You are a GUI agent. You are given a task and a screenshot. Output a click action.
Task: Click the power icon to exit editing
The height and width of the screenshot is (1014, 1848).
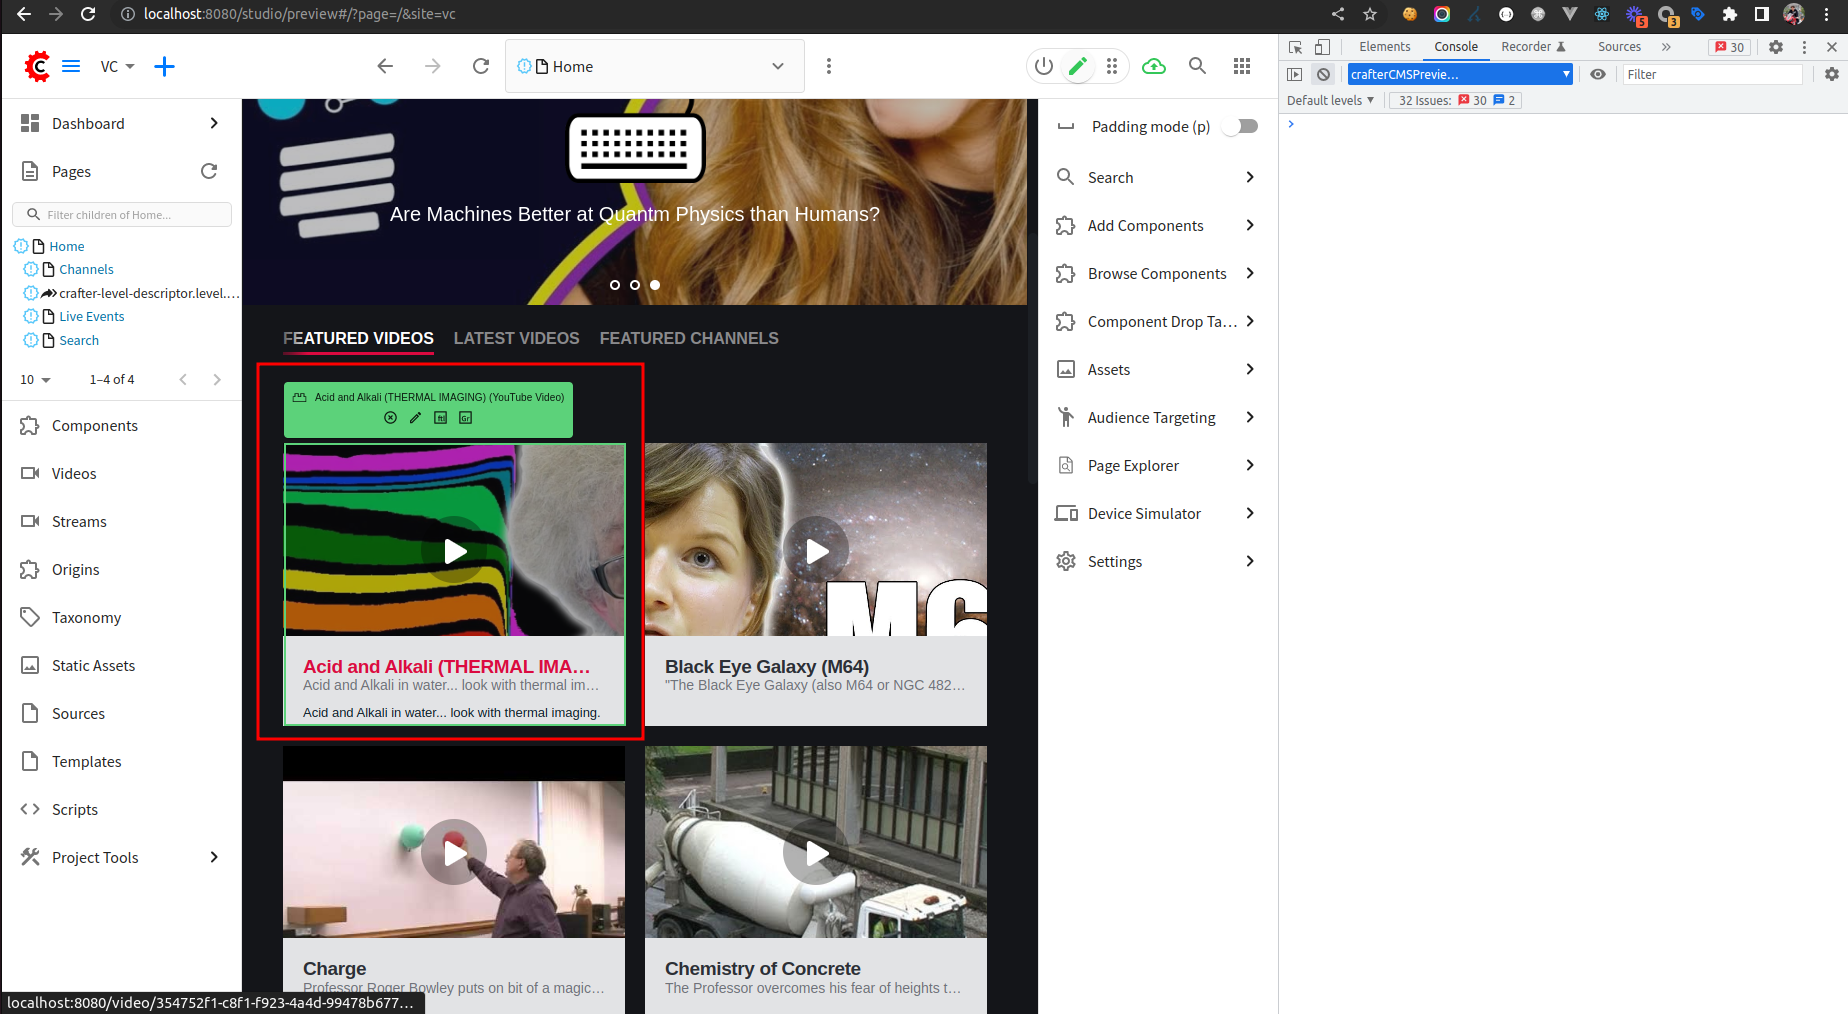pos(1043,66)
